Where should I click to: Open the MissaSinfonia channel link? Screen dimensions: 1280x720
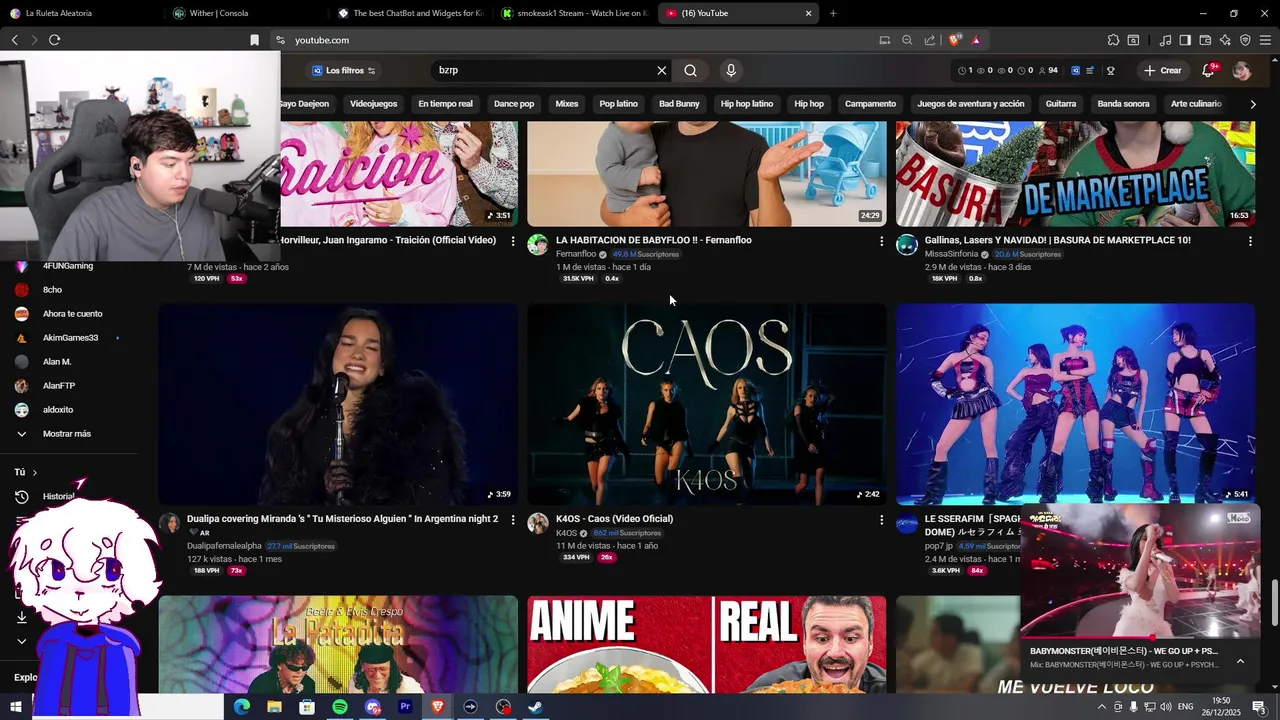click(x=951, y=254)
